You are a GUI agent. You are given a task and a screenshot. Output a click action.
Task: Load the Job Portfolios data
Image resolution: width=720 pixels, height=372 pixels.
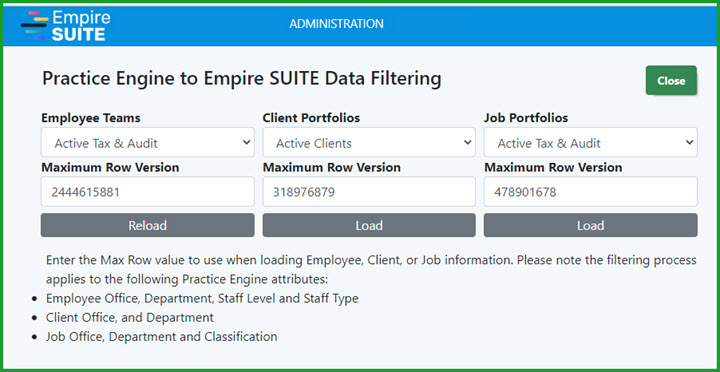(x=590, y=225)
